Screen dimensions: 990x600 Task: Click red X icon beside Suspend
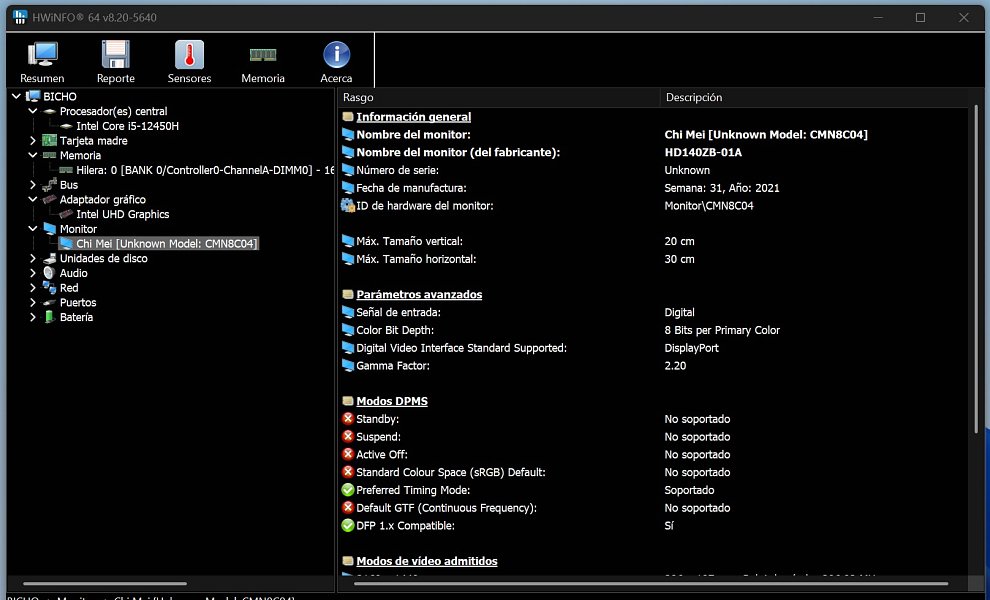point(348,436)
